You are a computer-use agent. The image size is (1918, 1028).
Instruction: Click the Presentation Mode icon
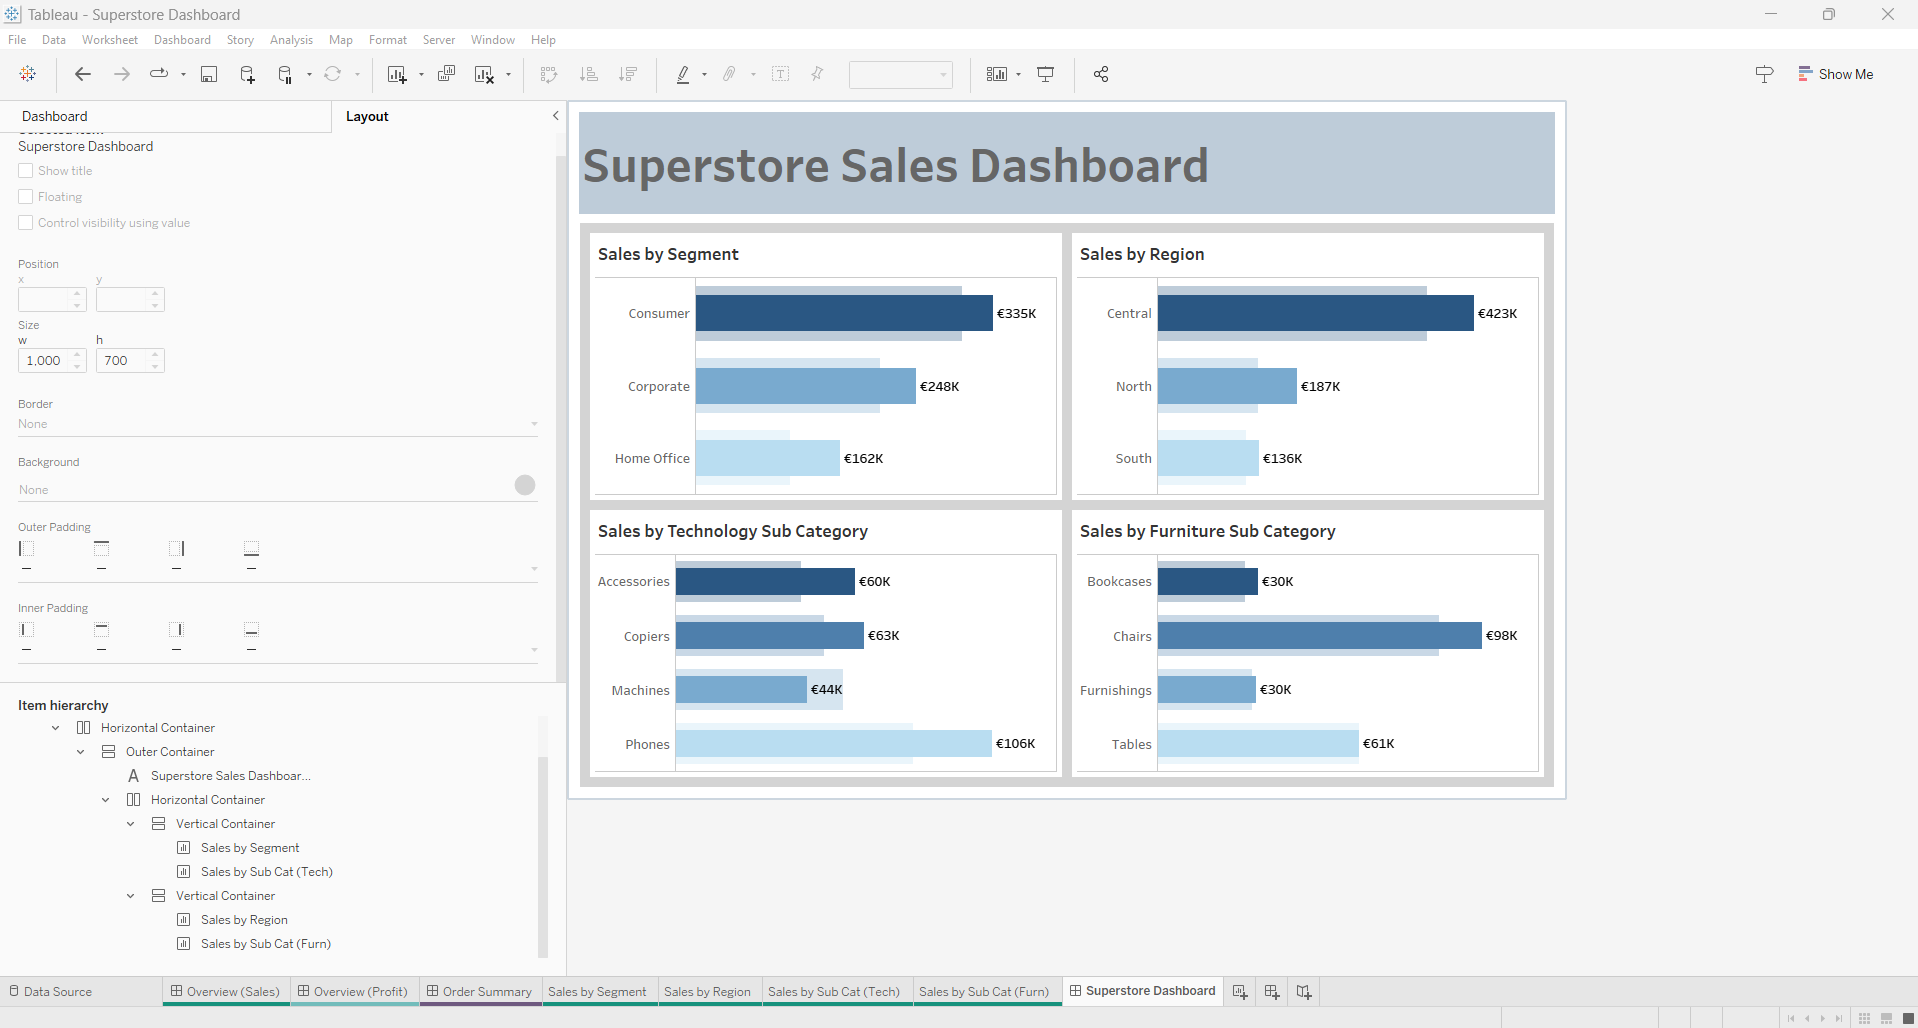tap(1046, 74)
